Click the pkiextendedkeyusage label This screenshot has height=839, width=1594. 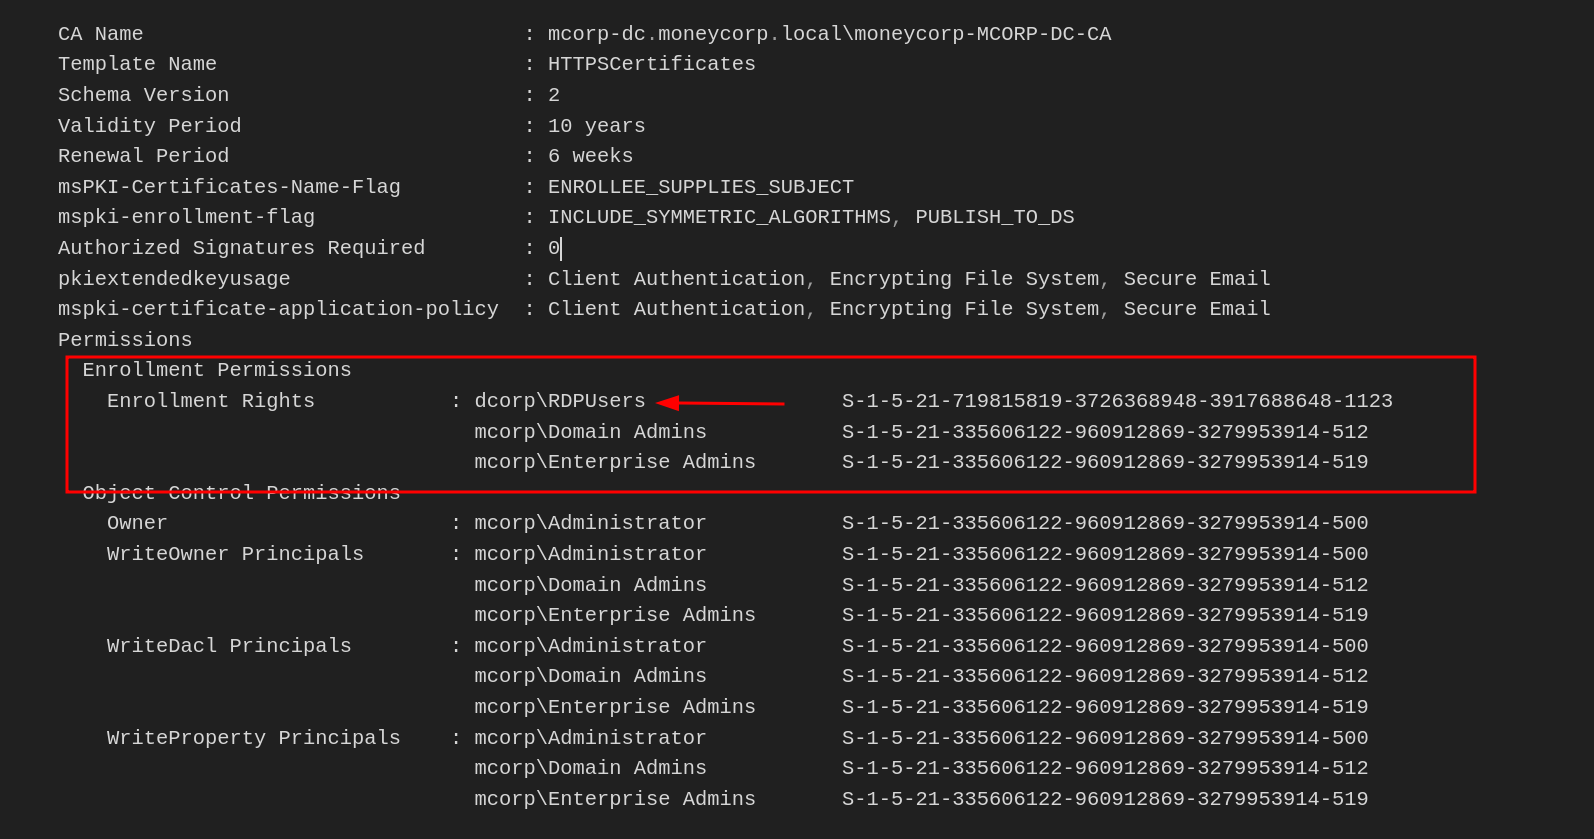(x=174, y=279)
